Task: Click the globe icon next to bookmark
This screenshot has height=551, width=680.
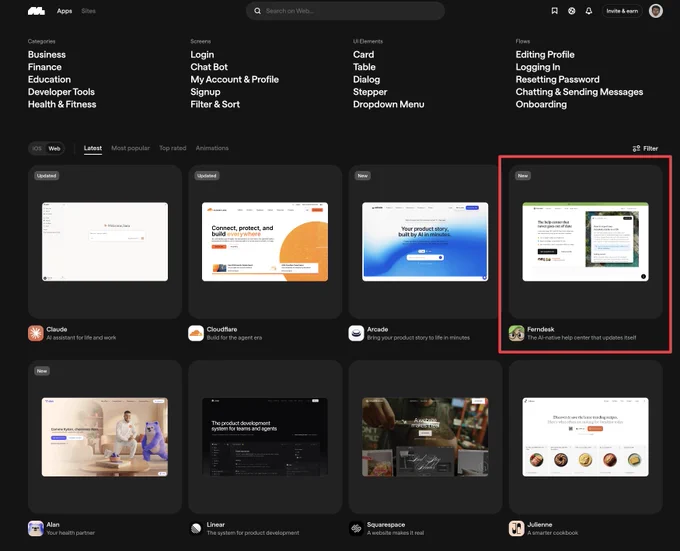Action: click(572, 11)
